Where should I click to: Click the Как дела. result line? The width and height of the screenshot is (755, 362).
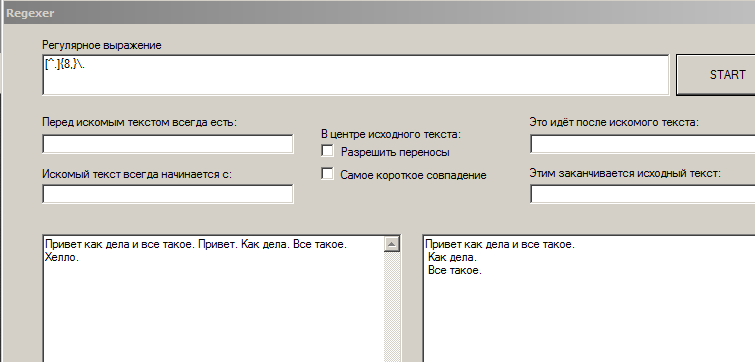(452, 258)
